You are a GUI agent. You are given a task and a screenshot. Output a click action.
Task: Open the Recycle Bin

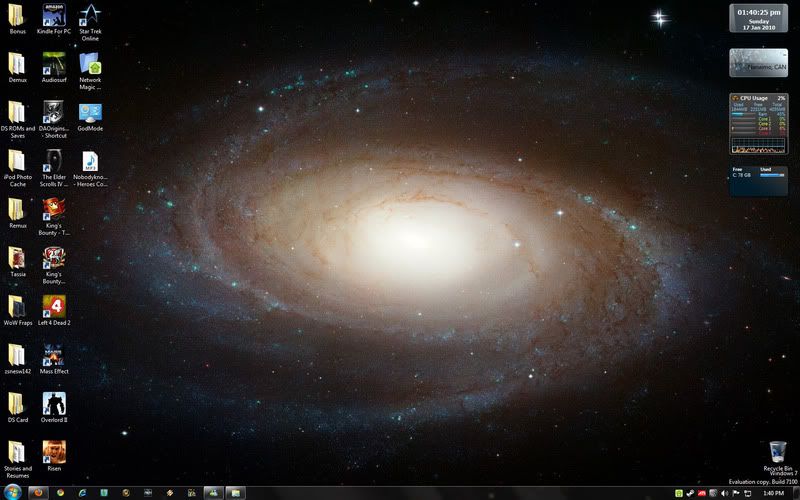(x=778, y=452)
